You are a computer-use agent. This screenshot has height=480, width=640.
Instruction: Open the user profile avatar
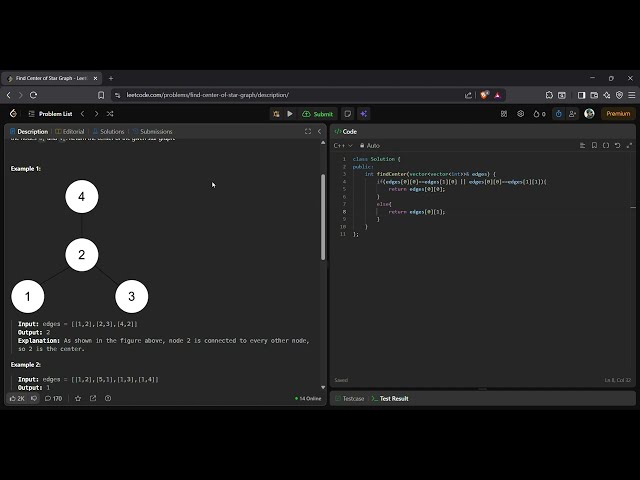(x=589, y=113)
